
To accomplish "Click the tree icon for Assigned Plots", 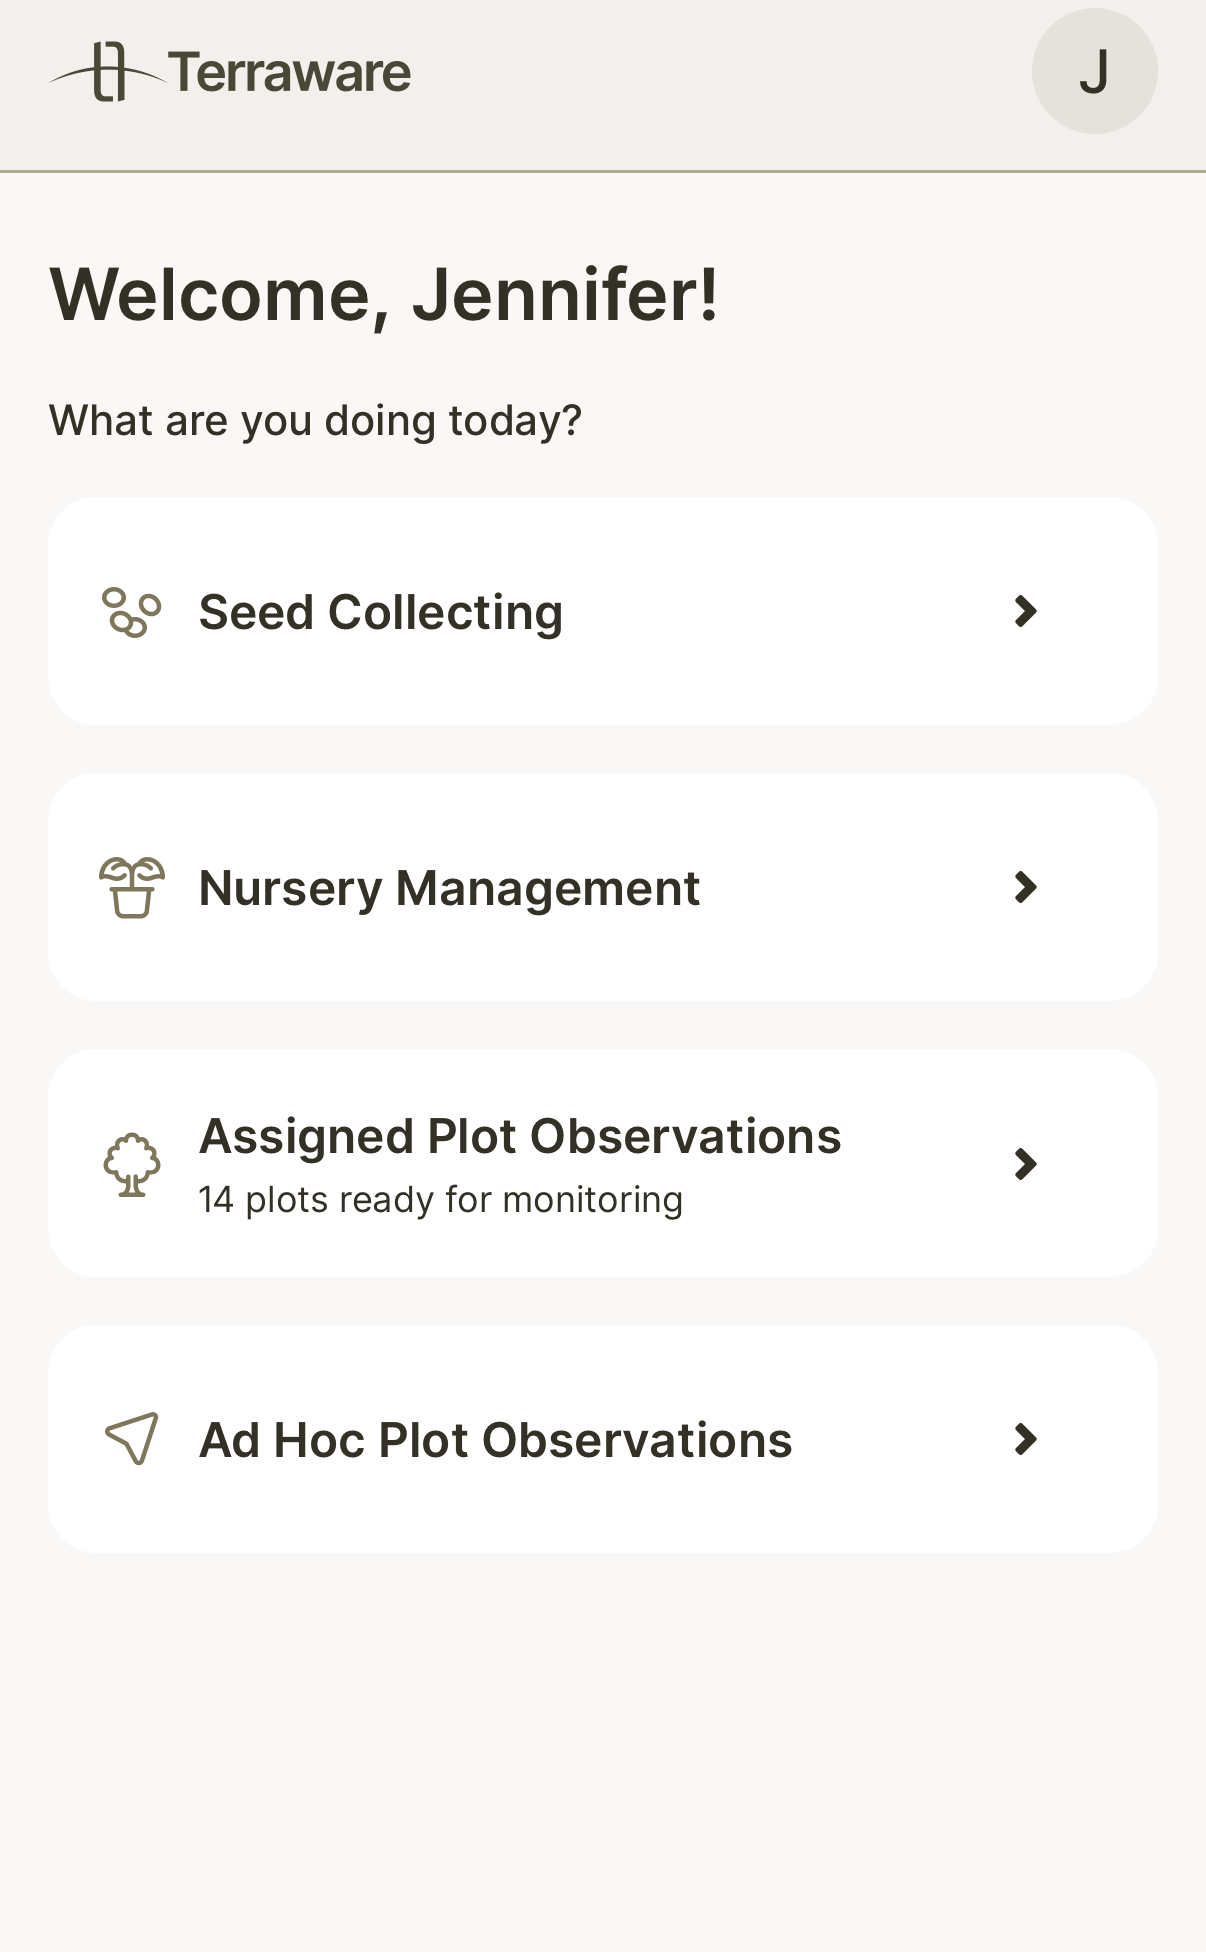I will [x=131, y=1164].
